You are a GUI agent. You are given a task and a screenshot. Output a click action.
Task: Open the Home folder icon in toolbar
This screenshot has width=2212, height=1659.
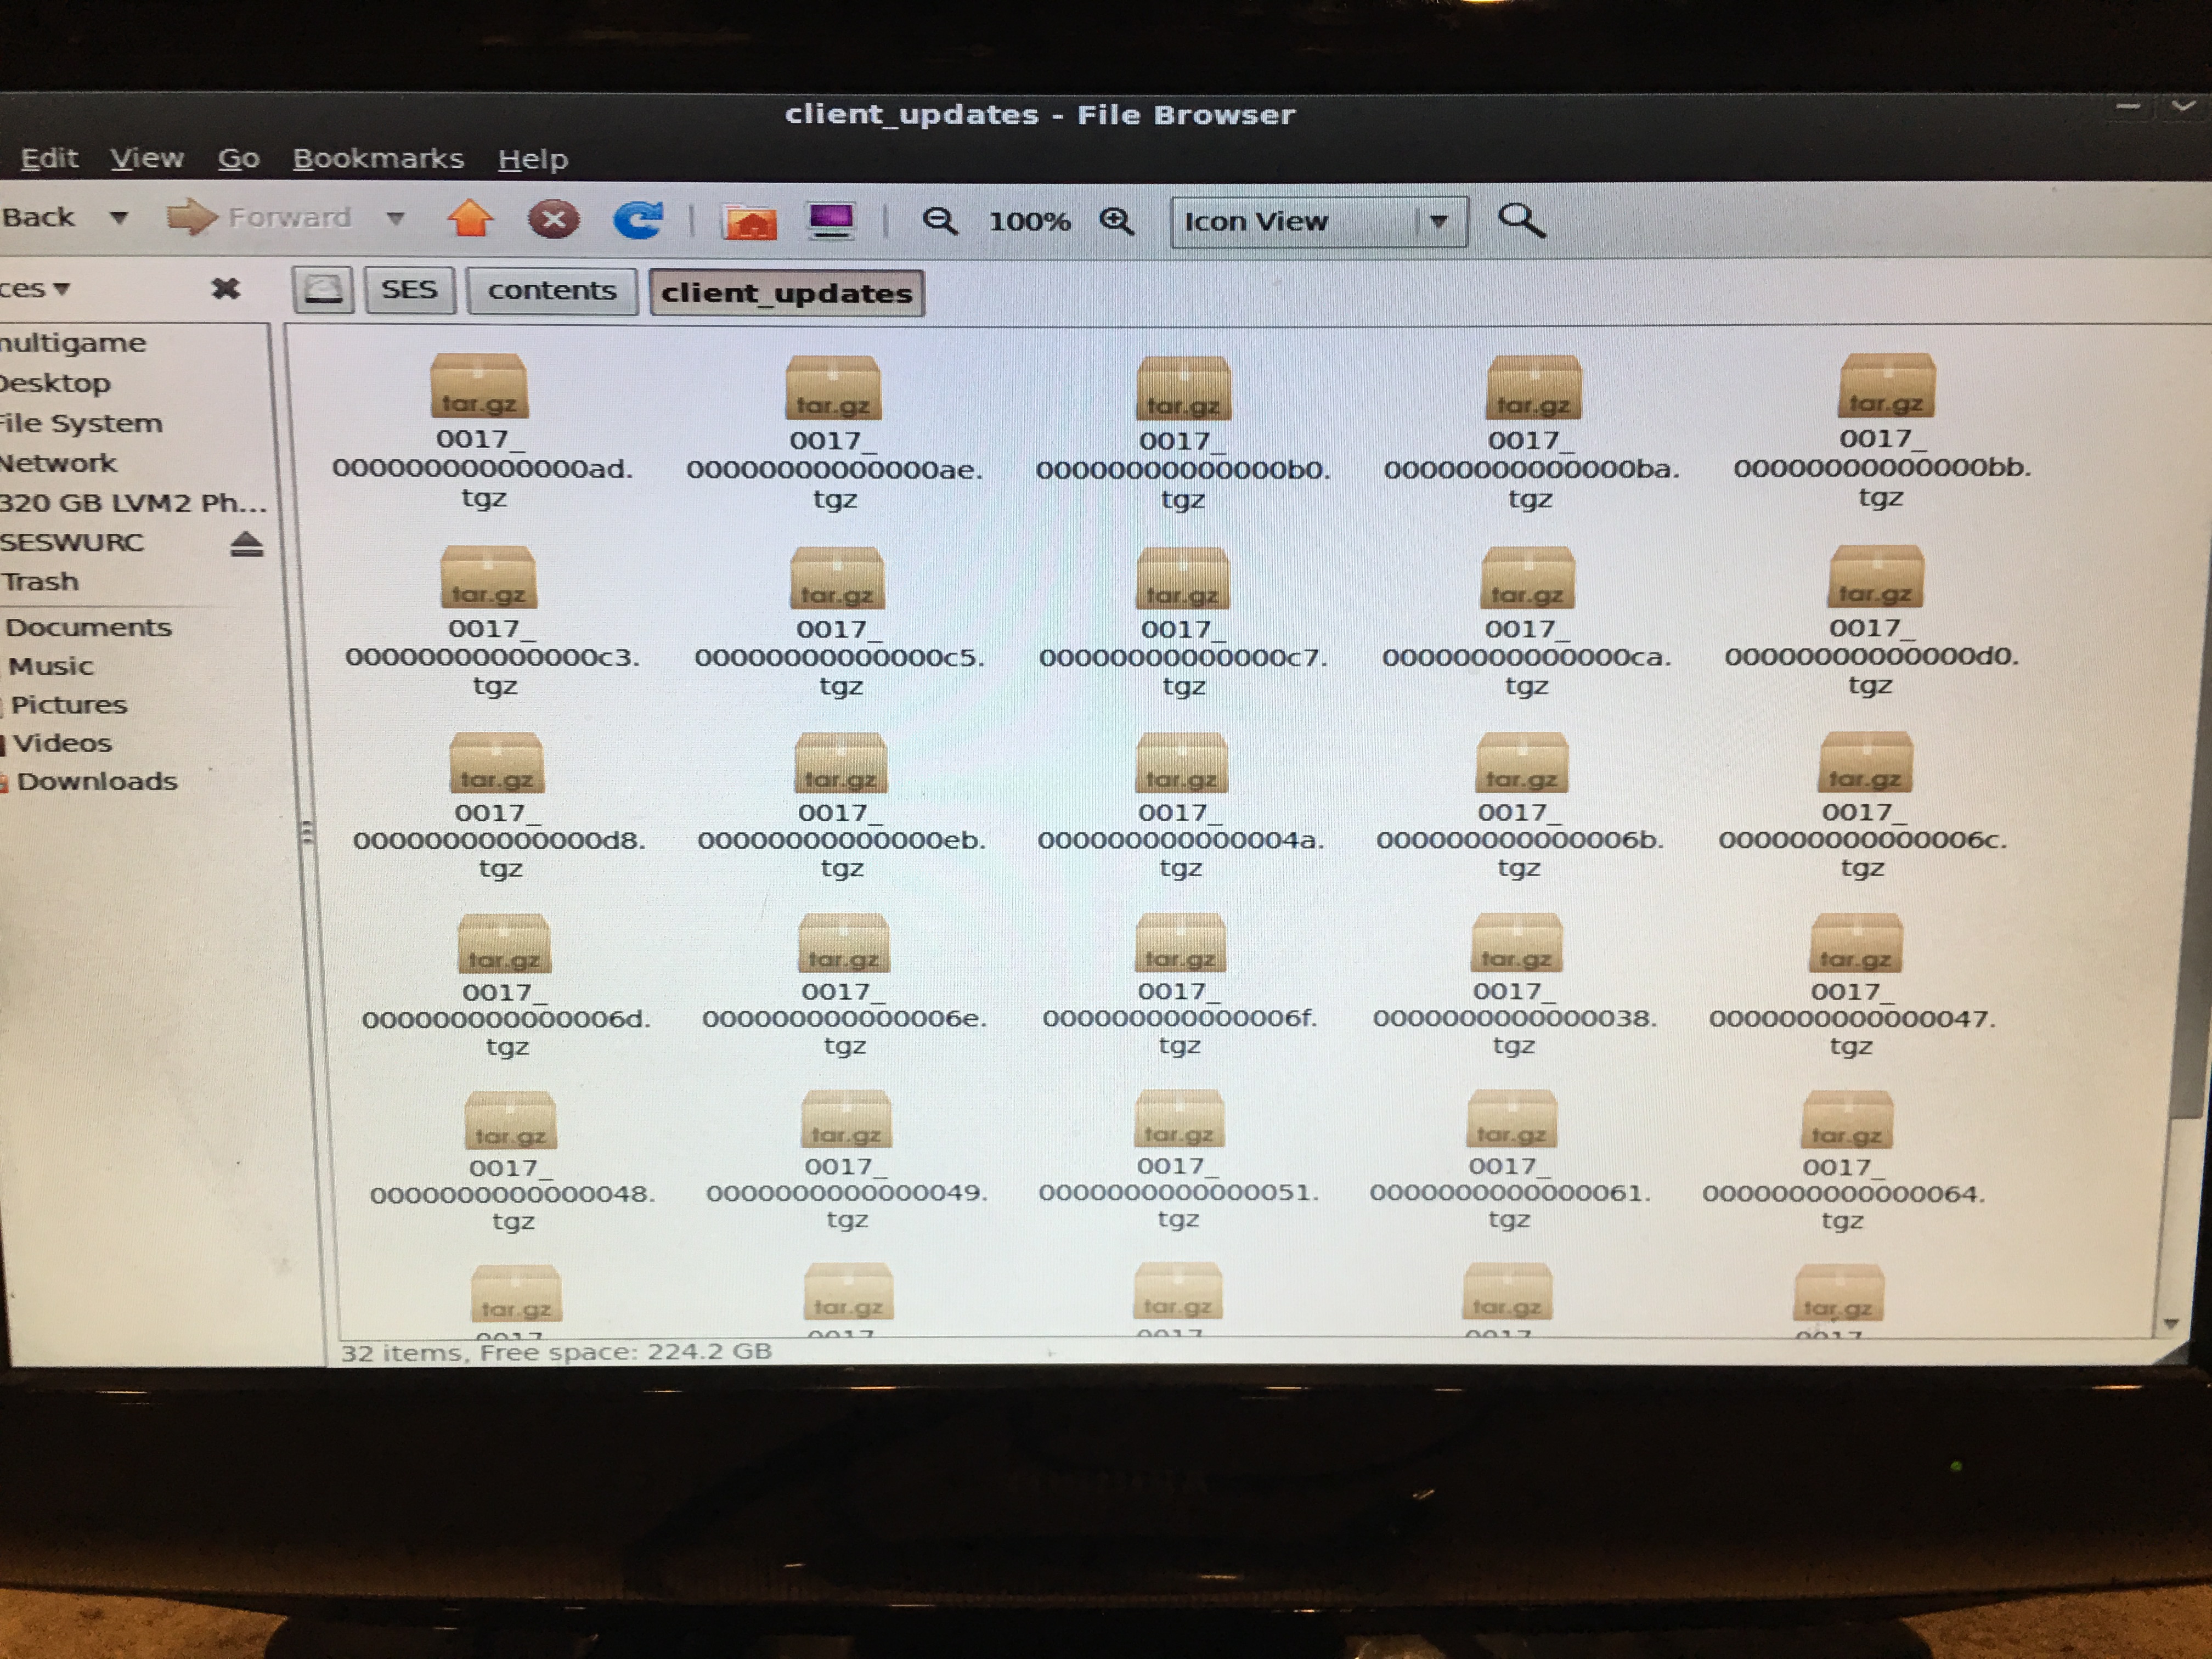749,221
